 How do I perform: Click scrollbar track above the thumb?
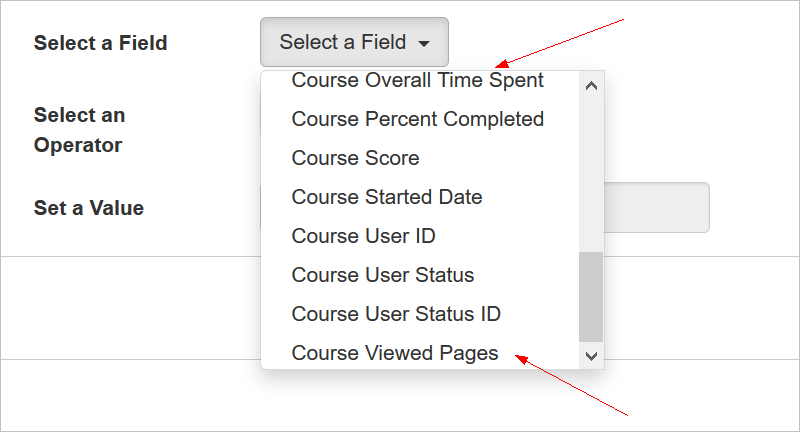(591, 170)
